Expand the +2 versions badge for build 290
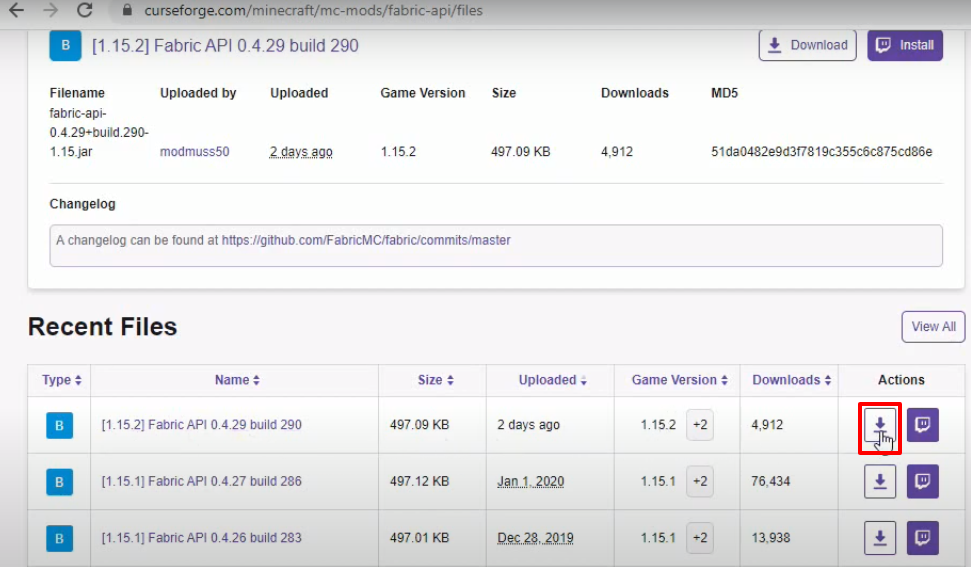 pos(700,425)
